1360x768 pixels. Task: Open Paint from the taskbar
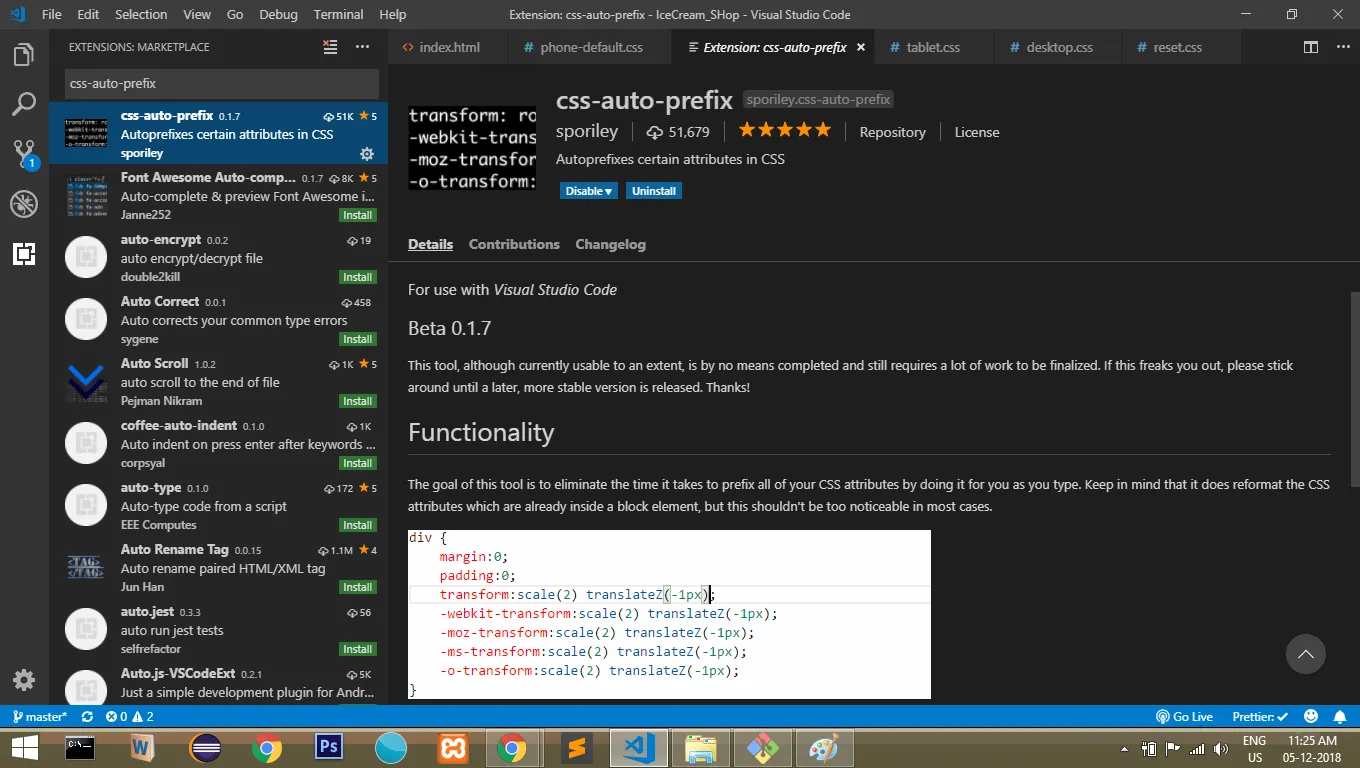click(x=825, y=747)
